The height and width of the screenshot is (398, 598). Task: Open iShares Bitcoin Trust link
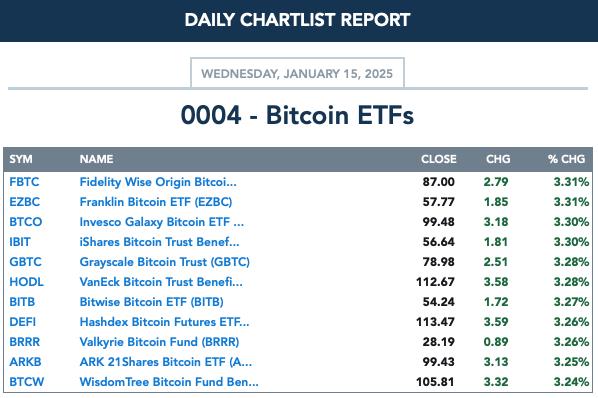[159, 242]
